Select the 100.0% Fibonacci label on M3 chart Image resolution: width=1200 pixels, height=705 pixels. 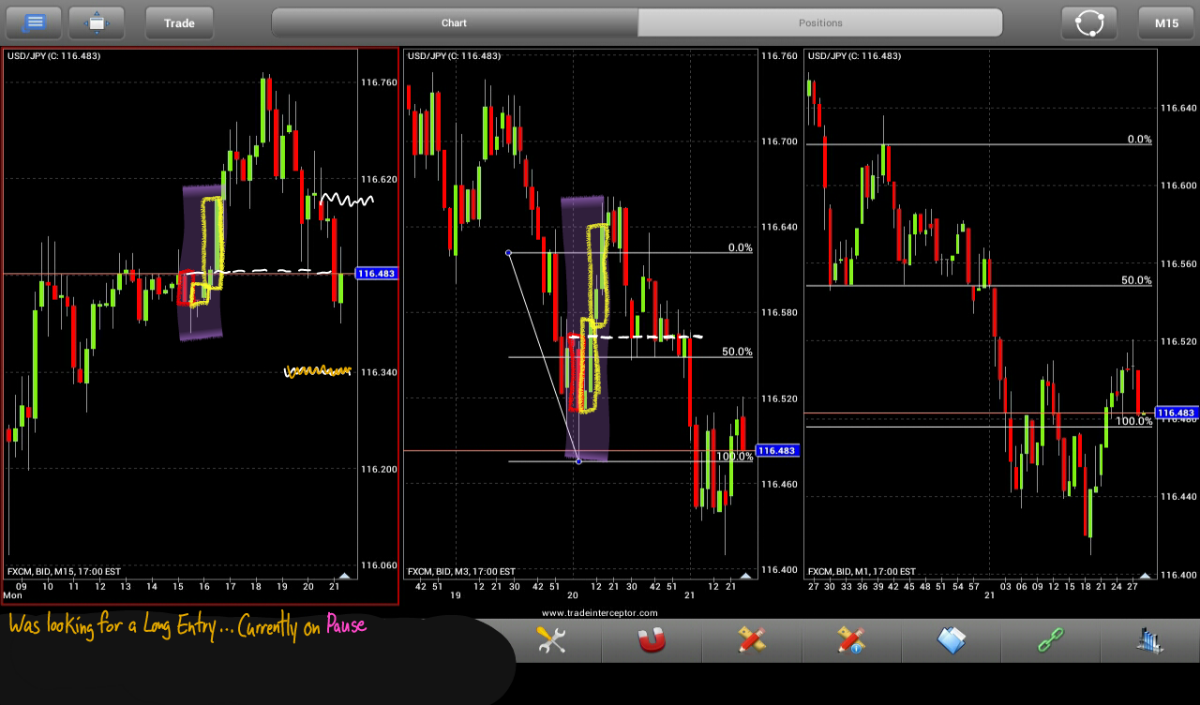click(735, 456)
